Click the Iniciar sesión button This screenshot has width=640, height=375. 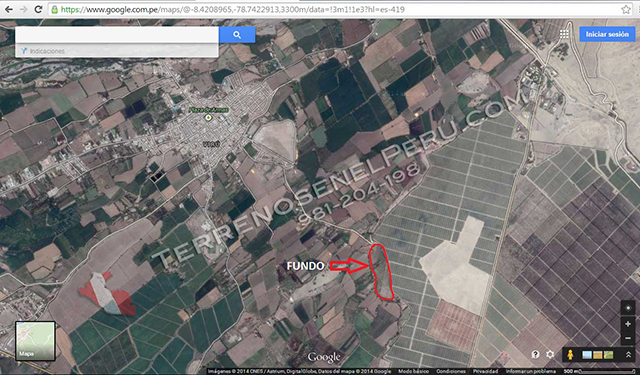click(x=607, y=34)
